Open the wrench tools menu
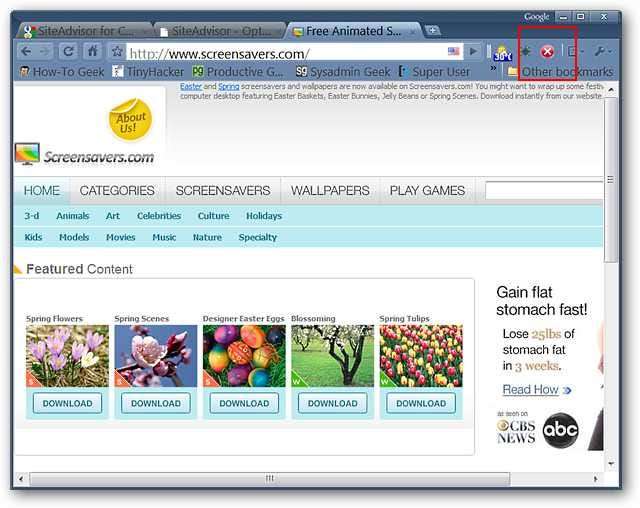 (603, 51)
